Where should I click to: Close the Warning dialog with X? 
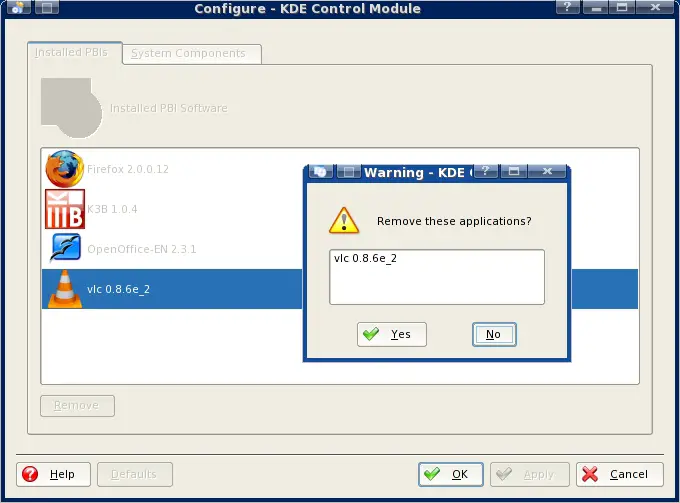547,171
